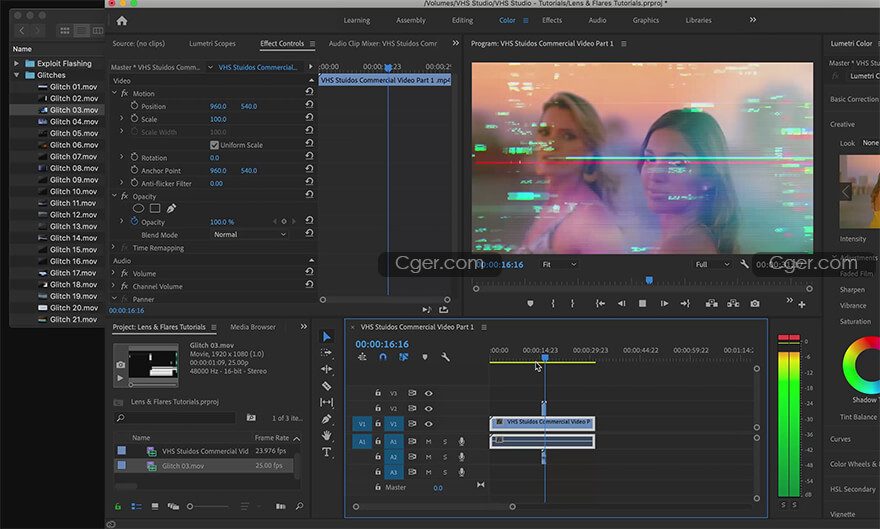
Task: Expand the Volume audio effect
Action: tap(114, 273)
